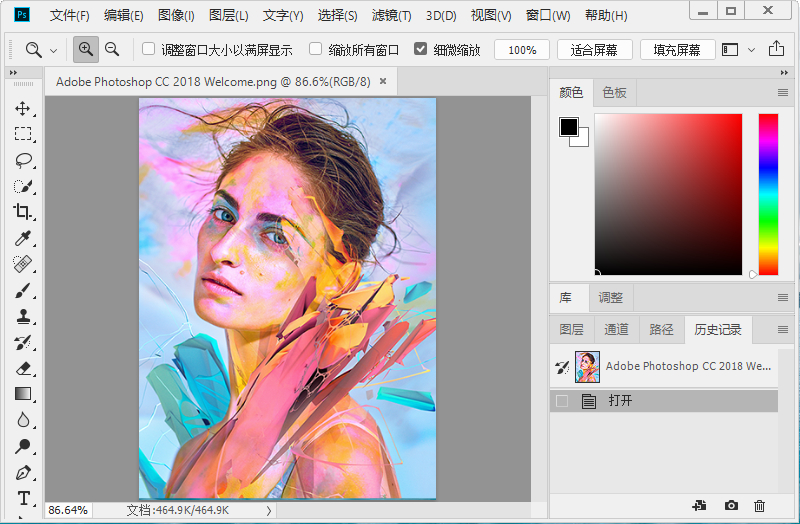Enable 调整窗口大小以满屏显示 checkbox
The width and height of the screenshot is (800, 524).
[x=149, y=49]
